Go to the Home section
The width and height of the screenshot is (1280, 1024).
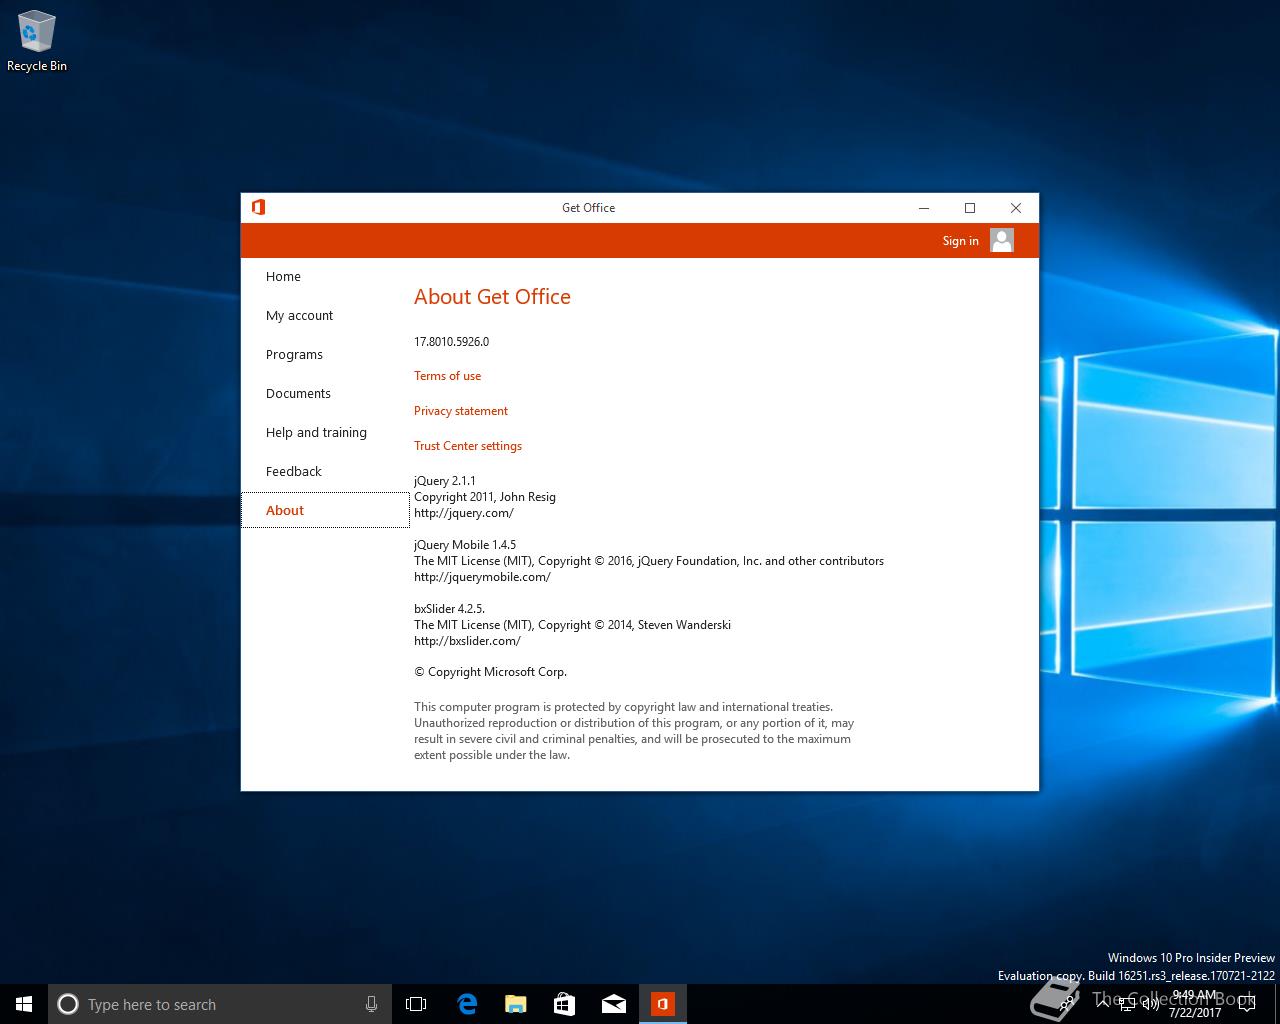click(283, 277)
